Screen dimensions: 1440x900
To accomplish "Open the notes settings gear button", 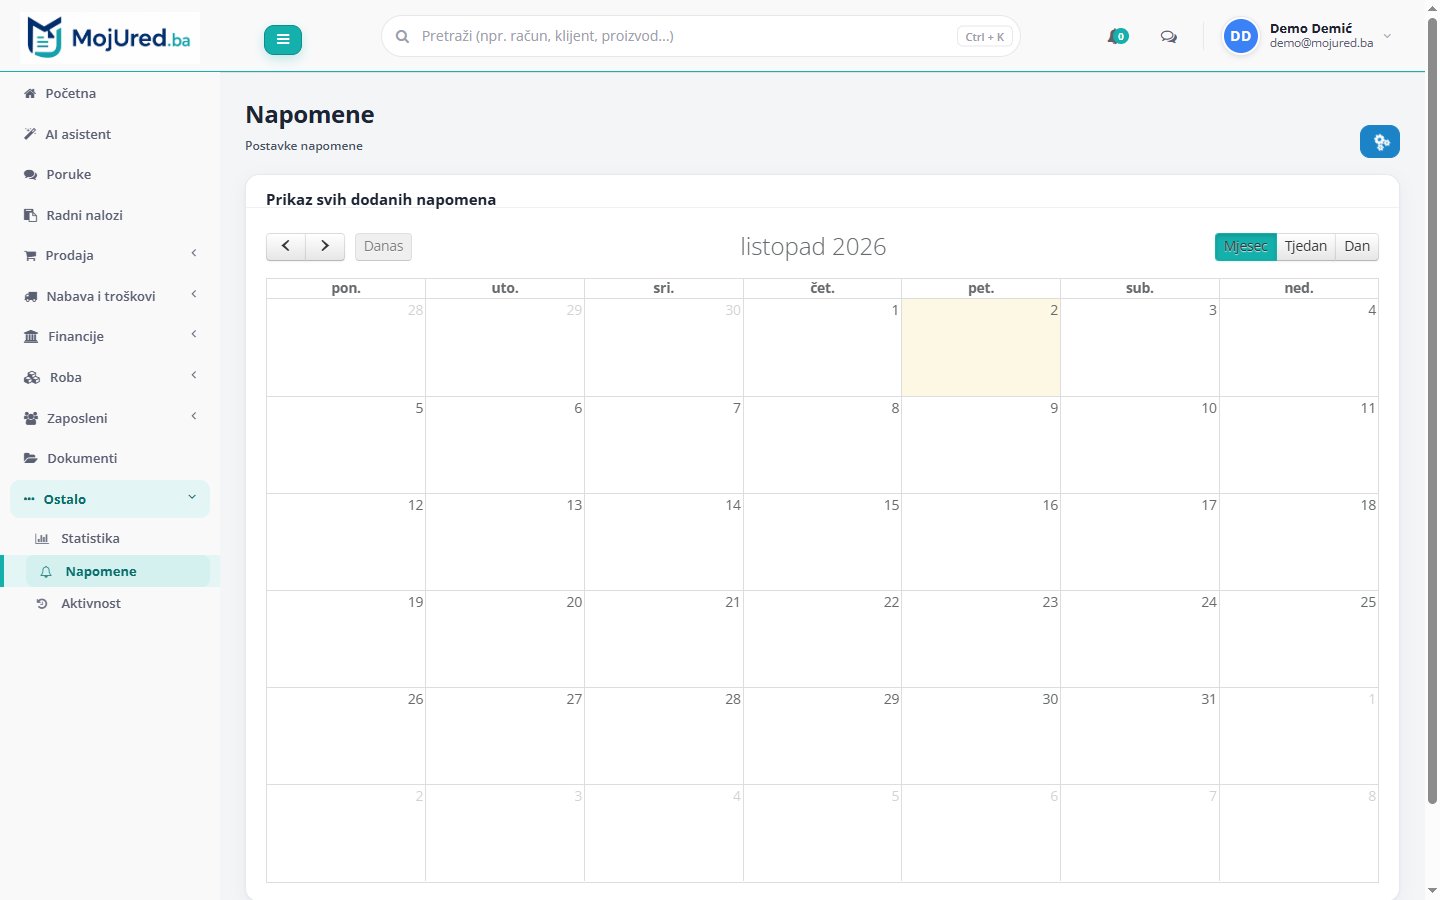I will (x=1380, y=142).
